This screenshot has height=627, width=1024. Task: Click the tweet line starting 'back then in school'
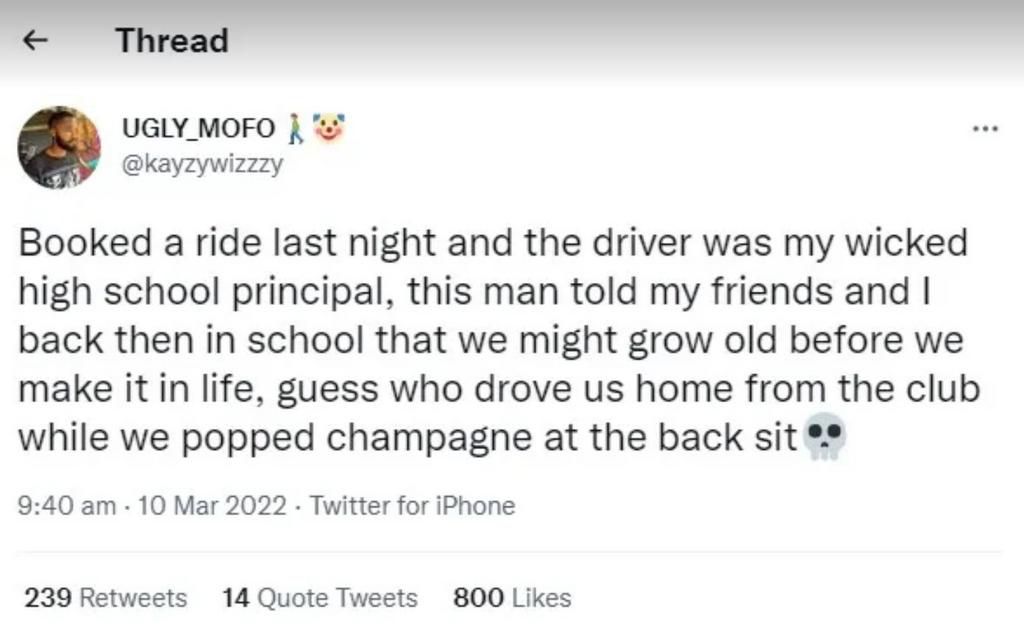pos(490,340)
